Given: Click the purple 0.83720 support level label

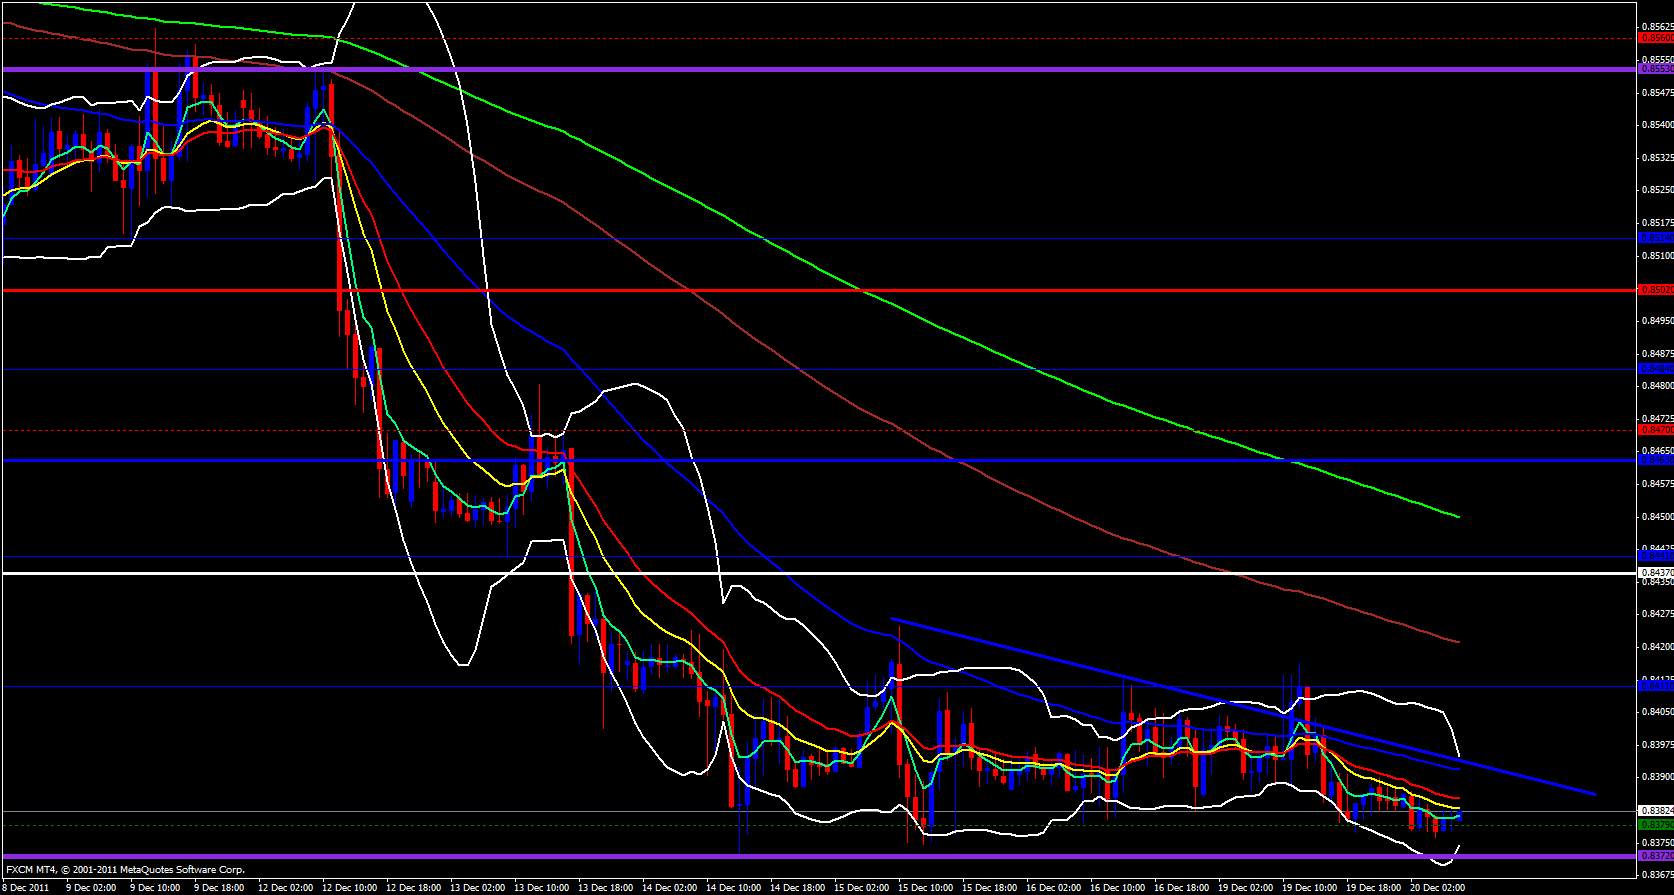Looking at the screenshot, I should (1656, 856).
